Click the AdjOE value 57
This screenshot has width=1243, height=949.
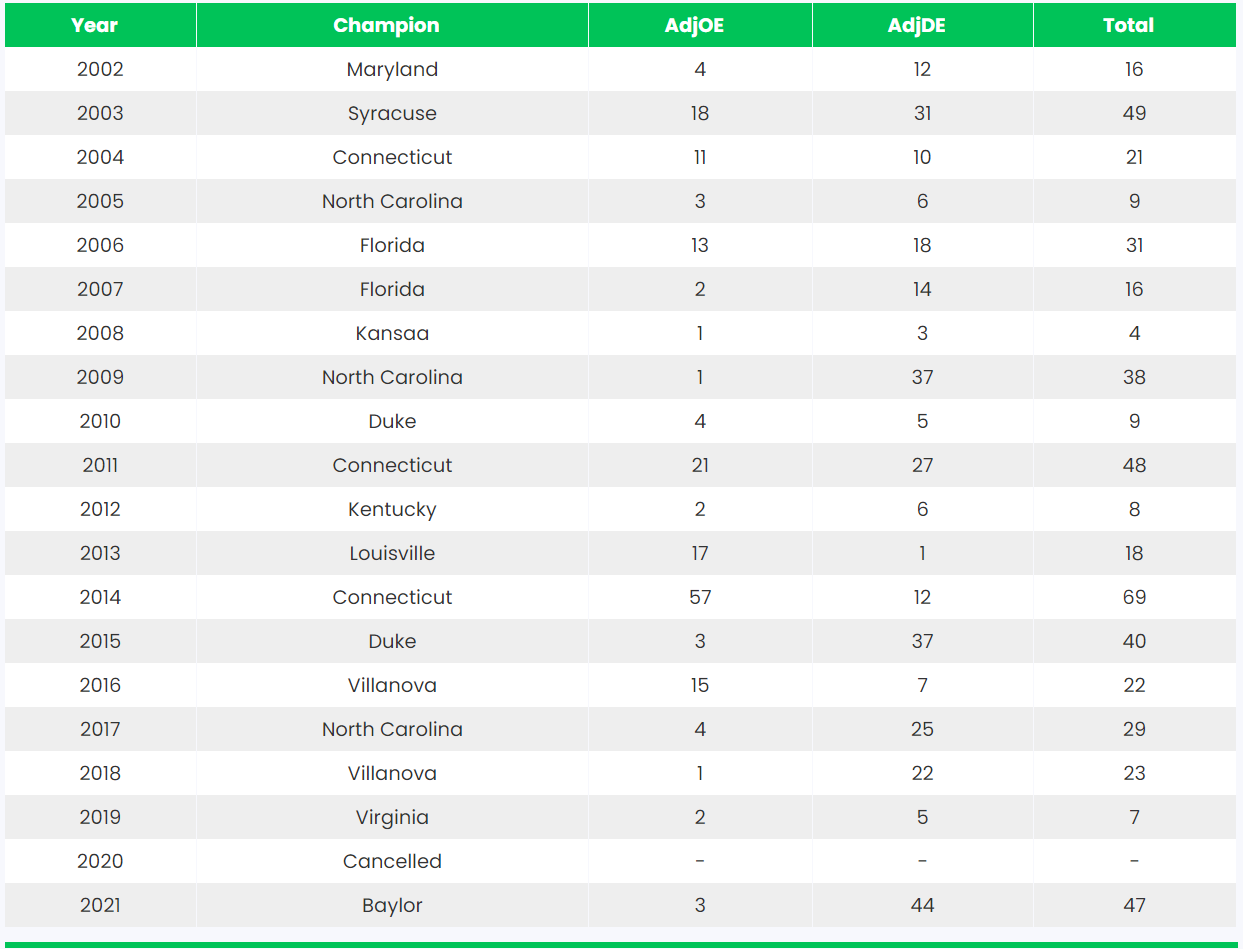pyautogui.click(x=700, y=597)
